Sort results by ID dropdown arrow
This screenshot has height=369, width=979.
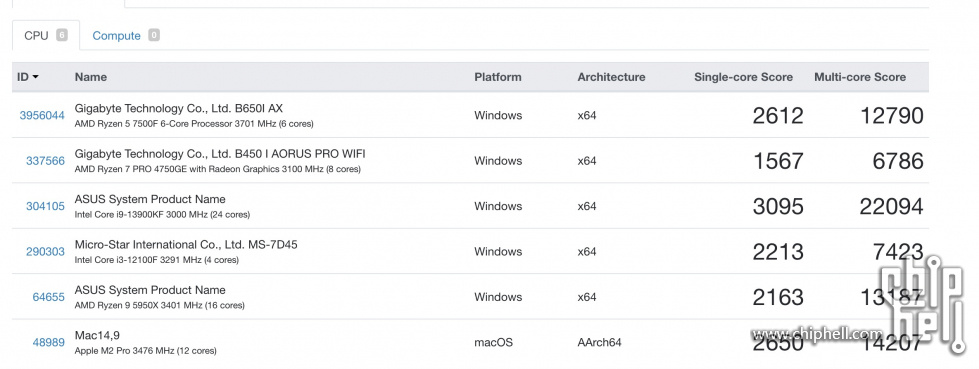point(36,77)
